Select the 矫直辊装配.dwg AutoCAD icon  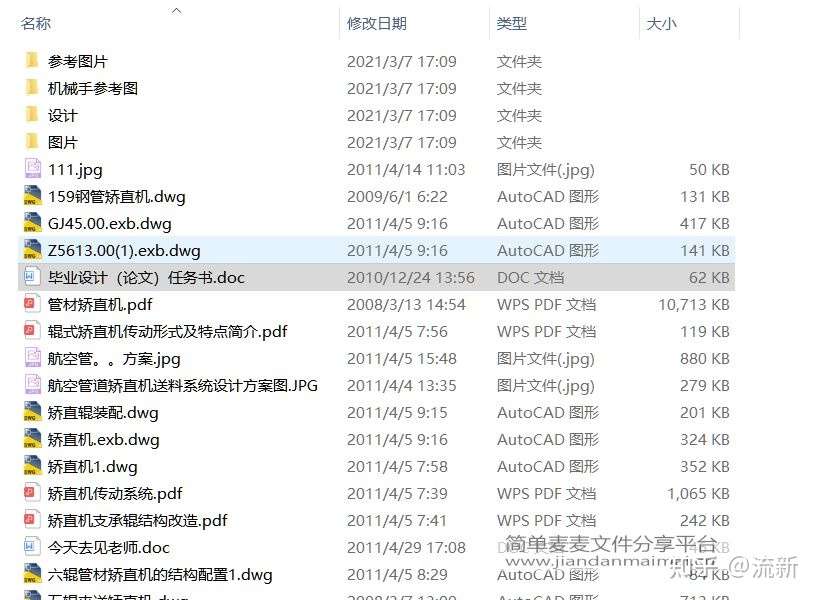pos(32,412)
